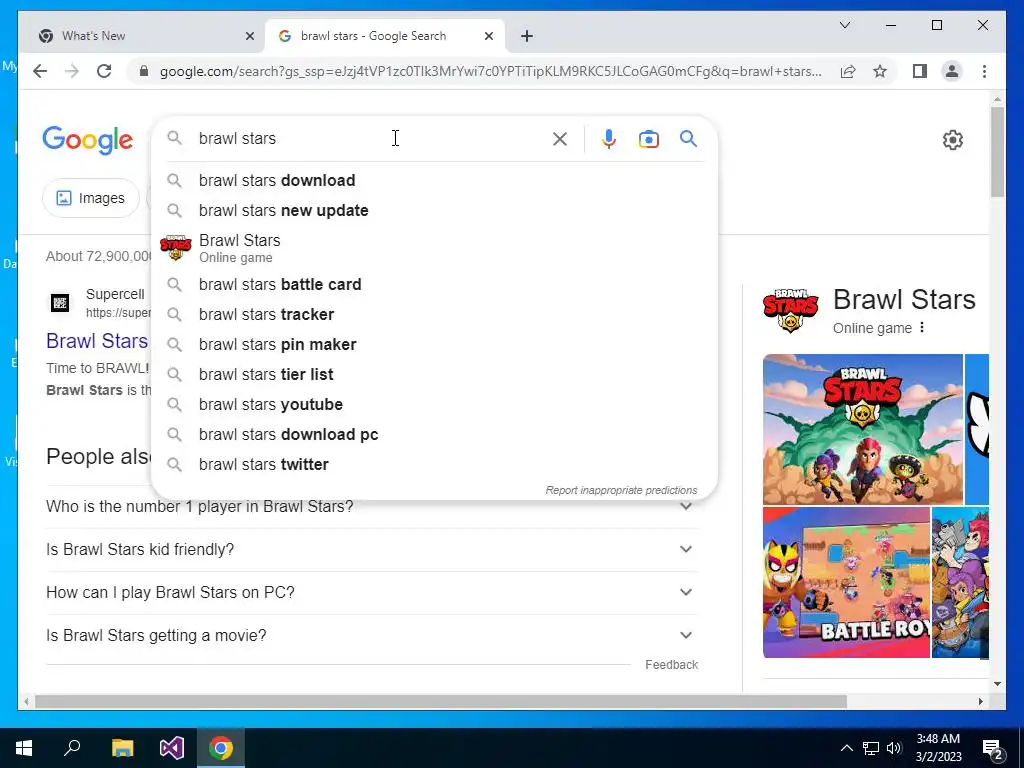This screenshot has height=768, width=1024.
Task: Expand Is Brawl Stars kid friendly question
Action: point(372,550)
